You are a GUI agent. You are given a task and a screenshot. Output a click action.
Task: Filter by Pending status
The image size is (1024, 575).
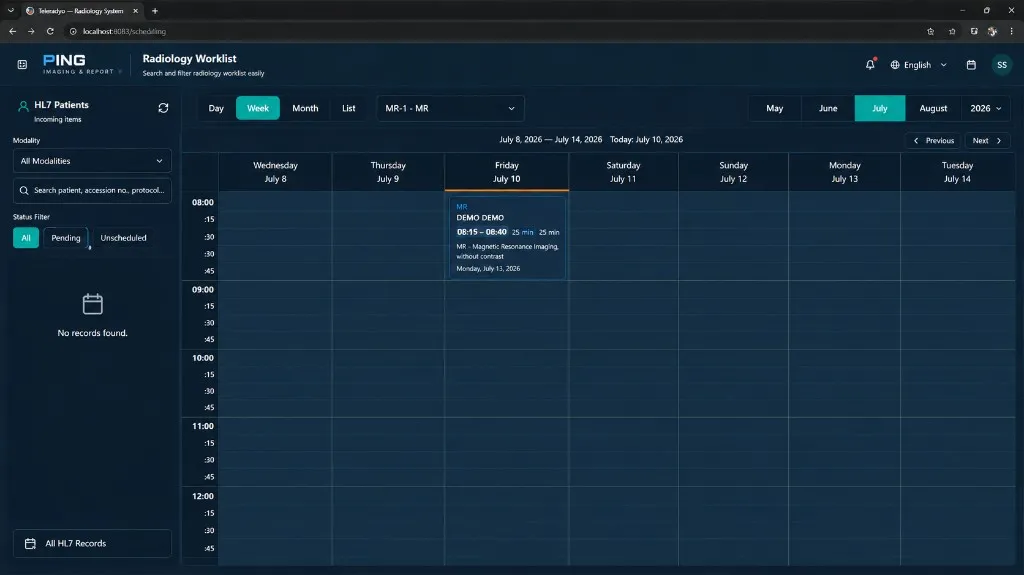pyautogui.click(x=66, y=238)
